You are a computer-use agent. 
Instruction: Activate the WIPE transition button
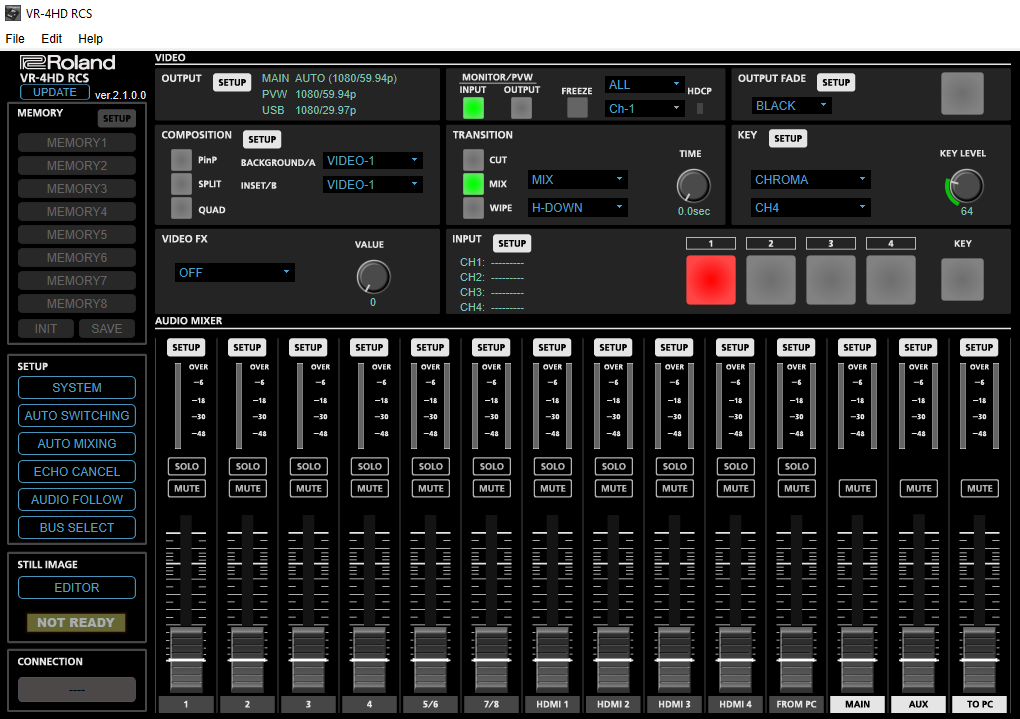tap(473, 208)
